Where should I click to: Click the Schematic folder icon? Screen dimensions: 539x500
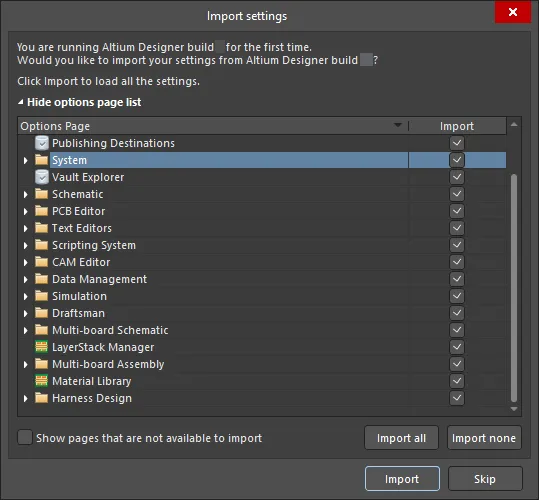pos(42,194)
